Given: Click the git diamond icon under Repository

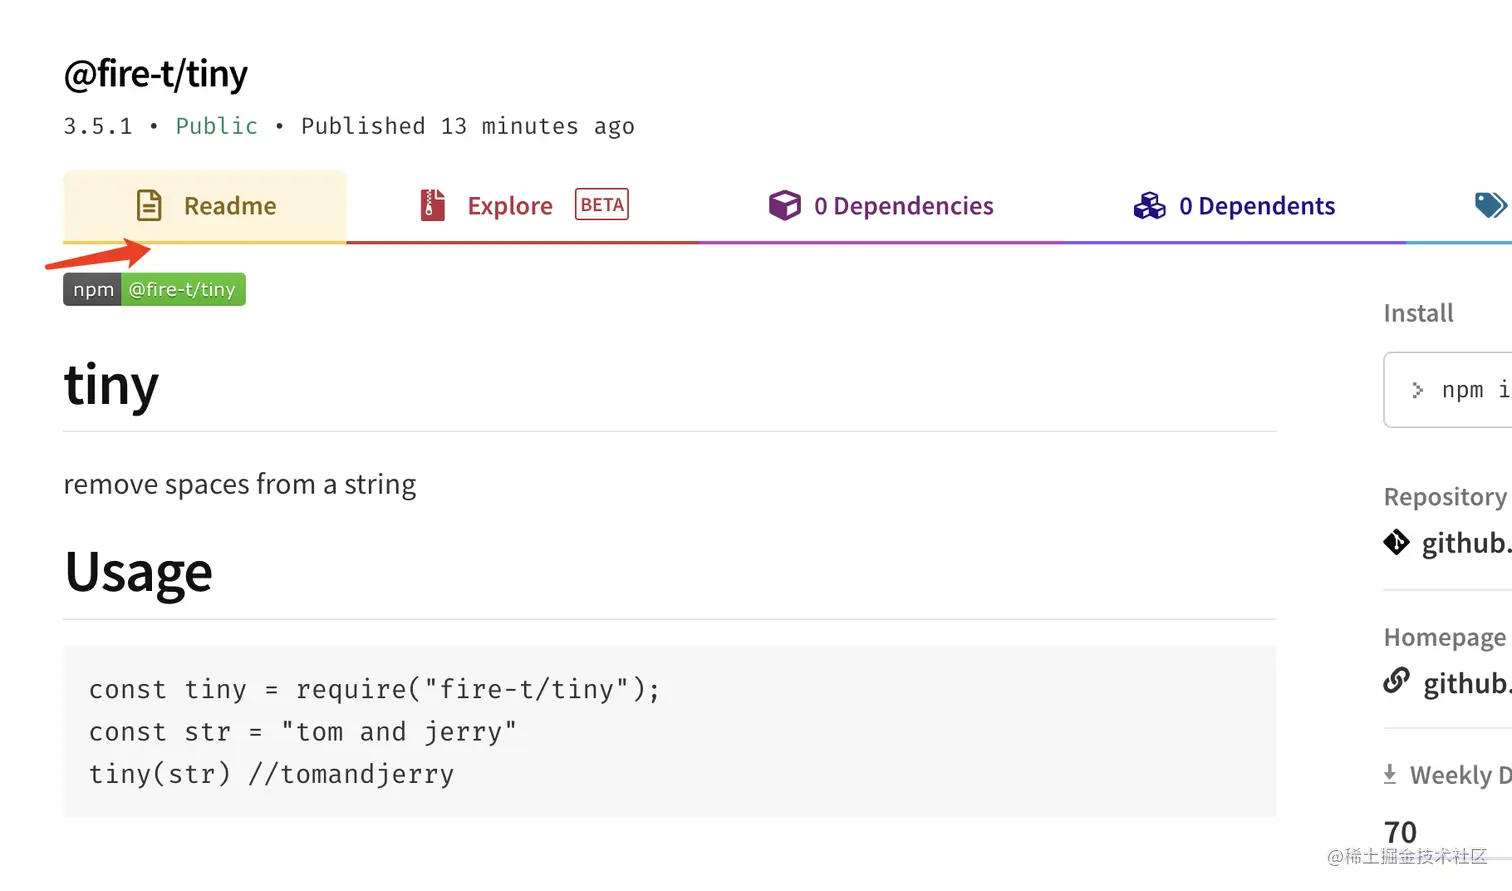Looking at the screenshot, I should click(x=1396, y=543).
